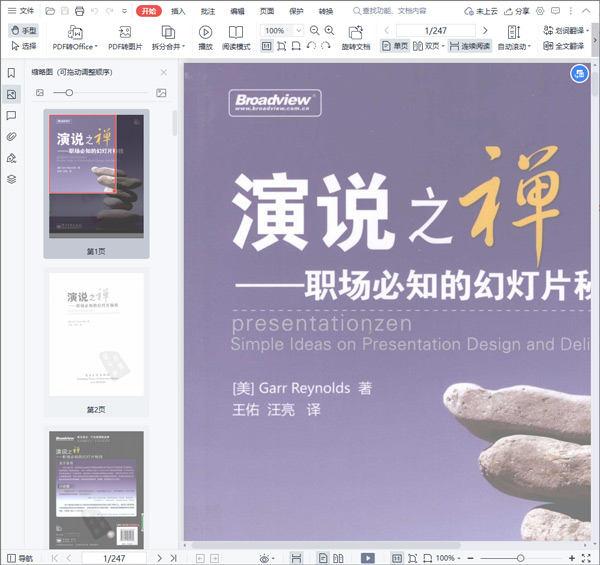This screenshot has width=600, height=565.
Task: Switch to the 开始 tab
Action: coord(149,11)
